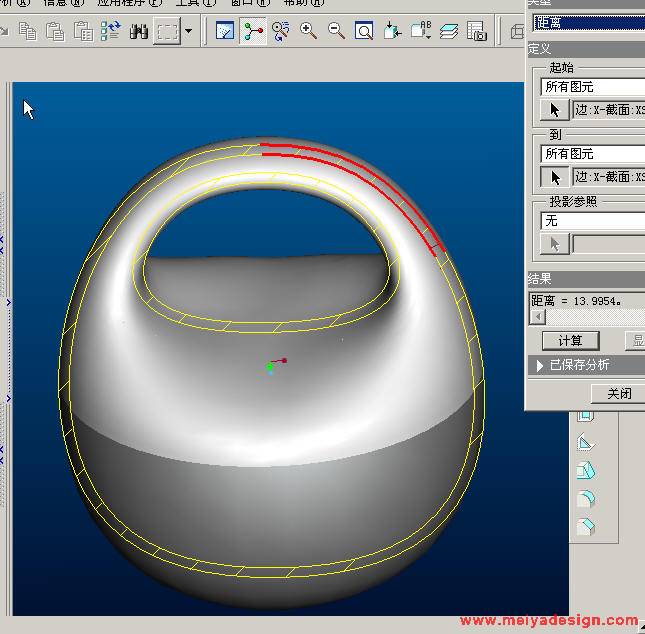Toggle the spin center display button
Screen dimensions: 645x634
(x=254, y=32)
